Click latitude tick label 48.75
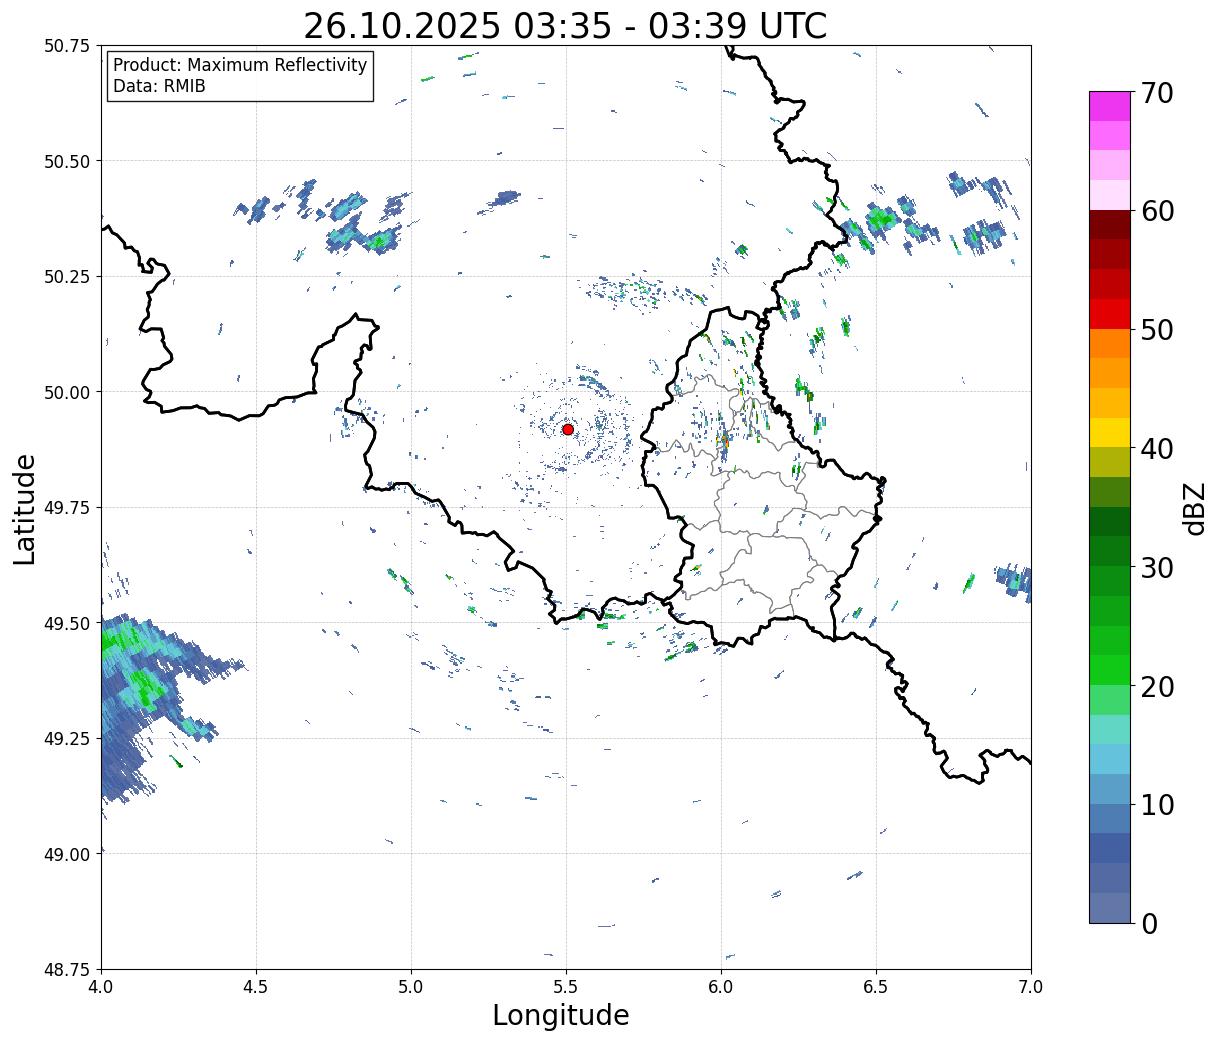 click(66, 969)
